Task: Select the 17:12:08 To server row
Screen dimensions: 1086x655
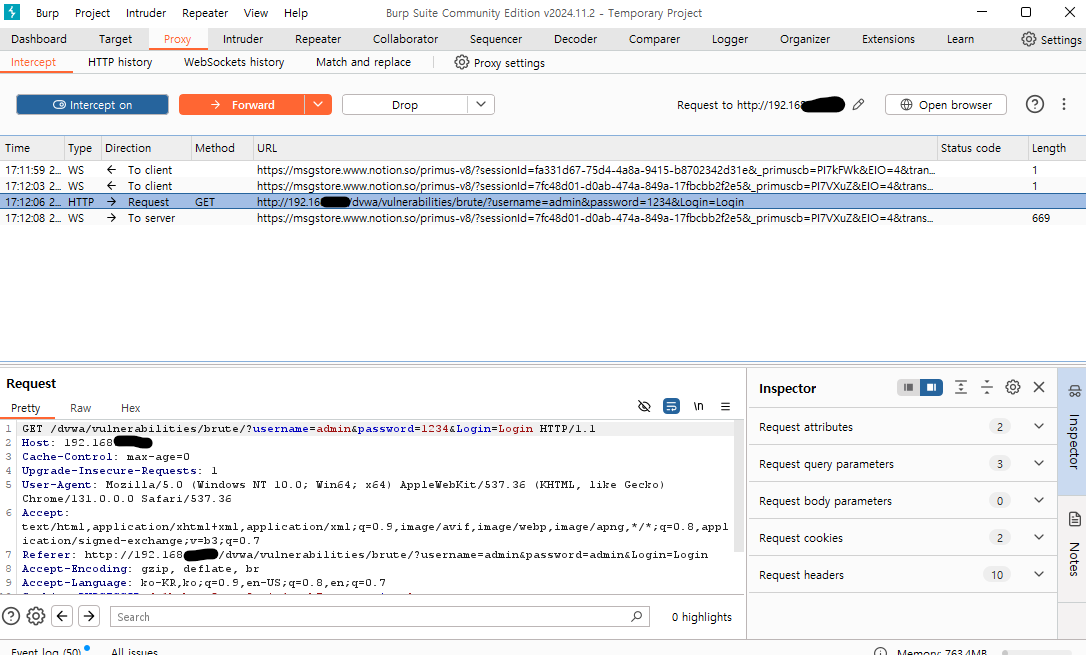Action: pyautogui.click(x=543, y=218)
